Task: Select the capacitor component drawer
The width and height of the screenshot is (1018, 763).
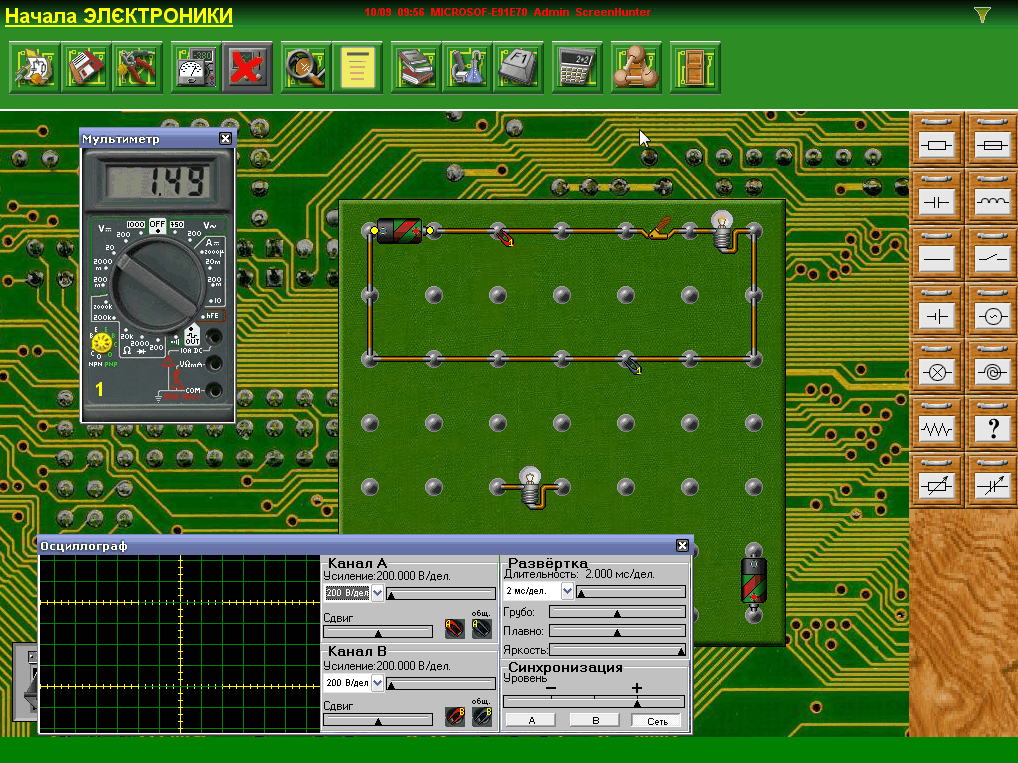Action: (x=936, y=202)
